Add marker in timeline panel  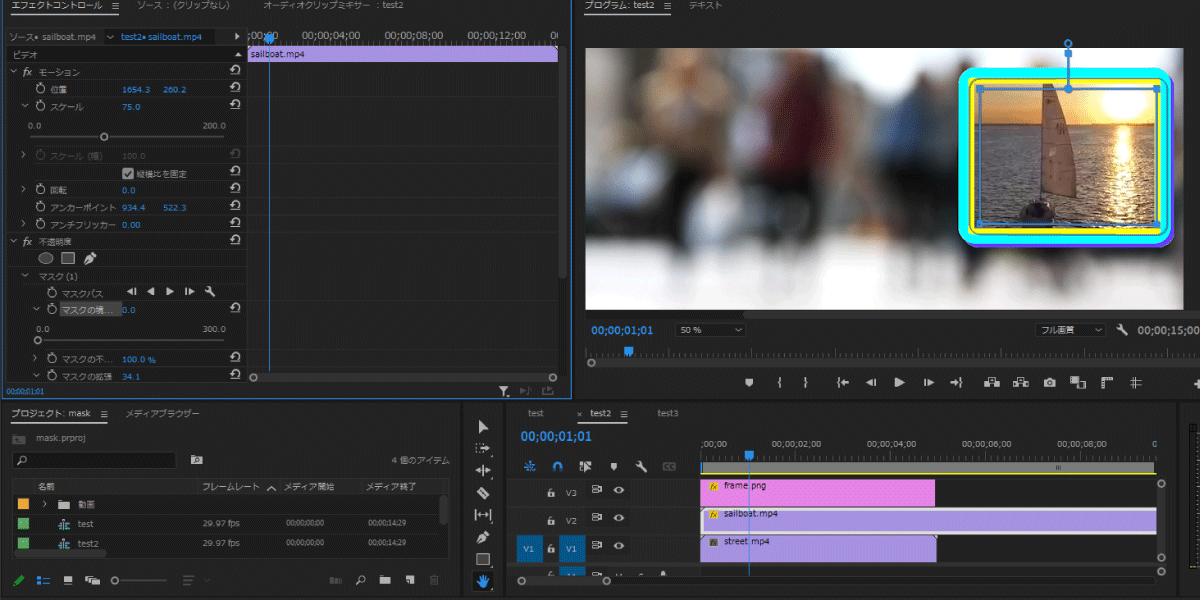coord(614,466)
